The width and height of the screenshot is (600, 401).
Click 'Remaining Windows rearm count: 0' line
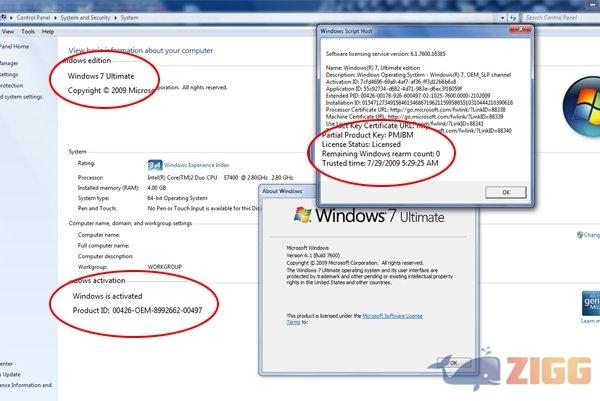coord(381,154)
